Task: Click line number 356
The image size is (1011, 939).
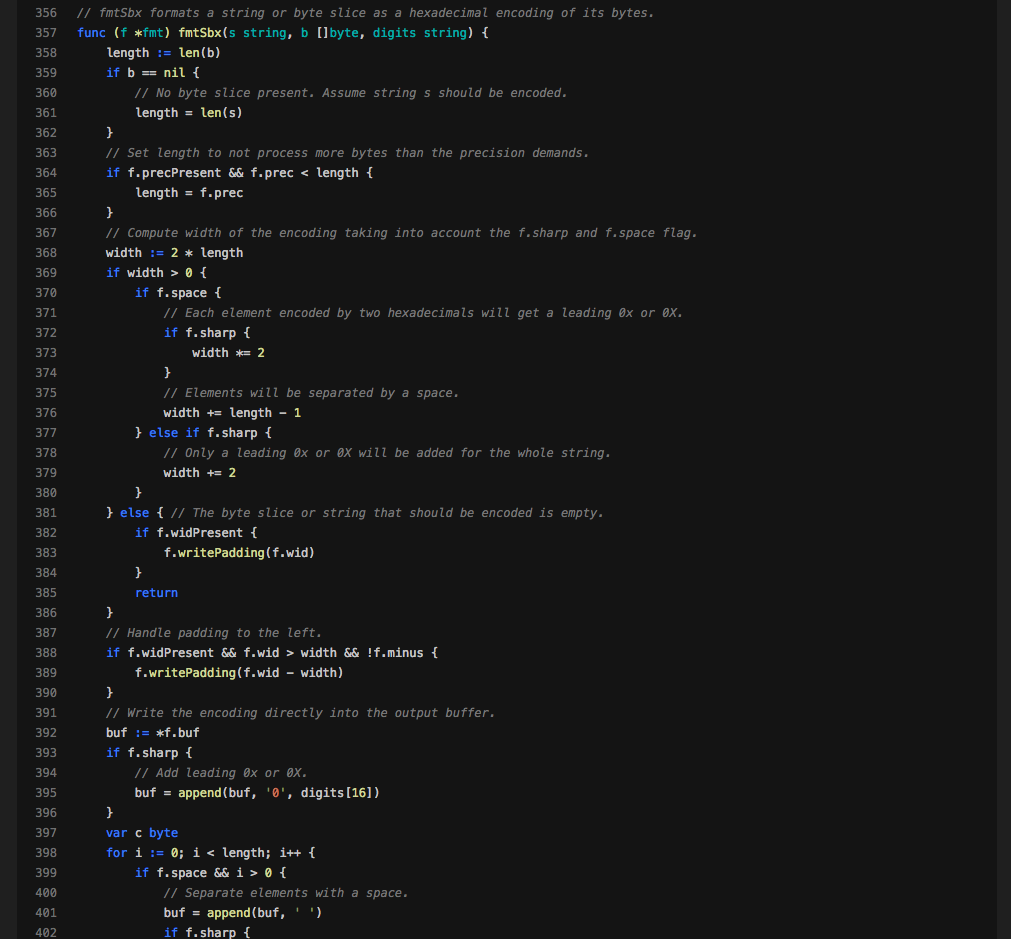Action: point(46,13)
